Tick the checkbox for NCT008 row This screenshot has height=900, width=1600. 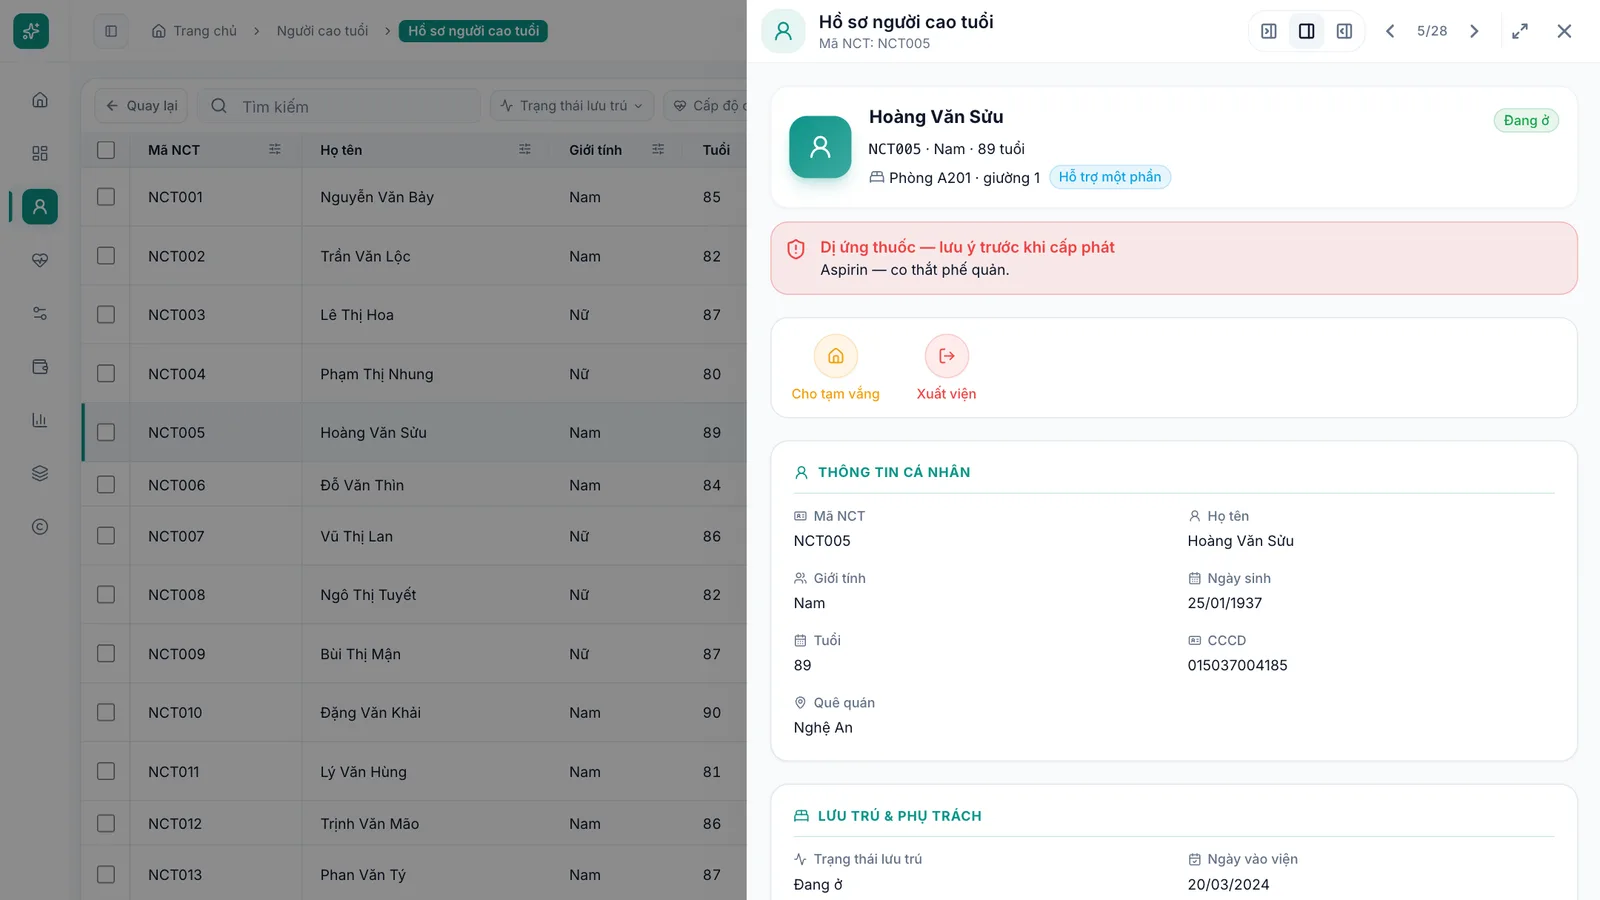106,594
